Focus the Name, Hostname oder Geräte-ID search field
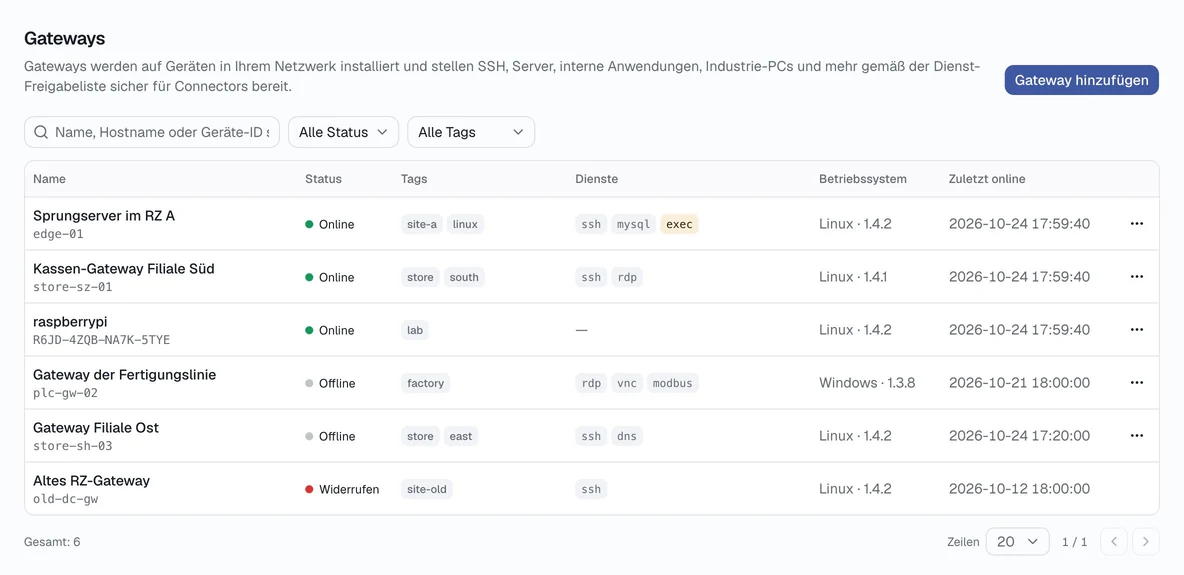Screen dimensions: 1184x575 (152, 132)
